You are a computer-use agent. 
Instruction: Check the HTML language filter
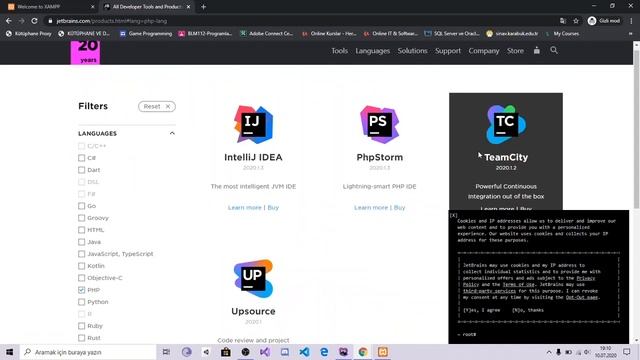82,230
